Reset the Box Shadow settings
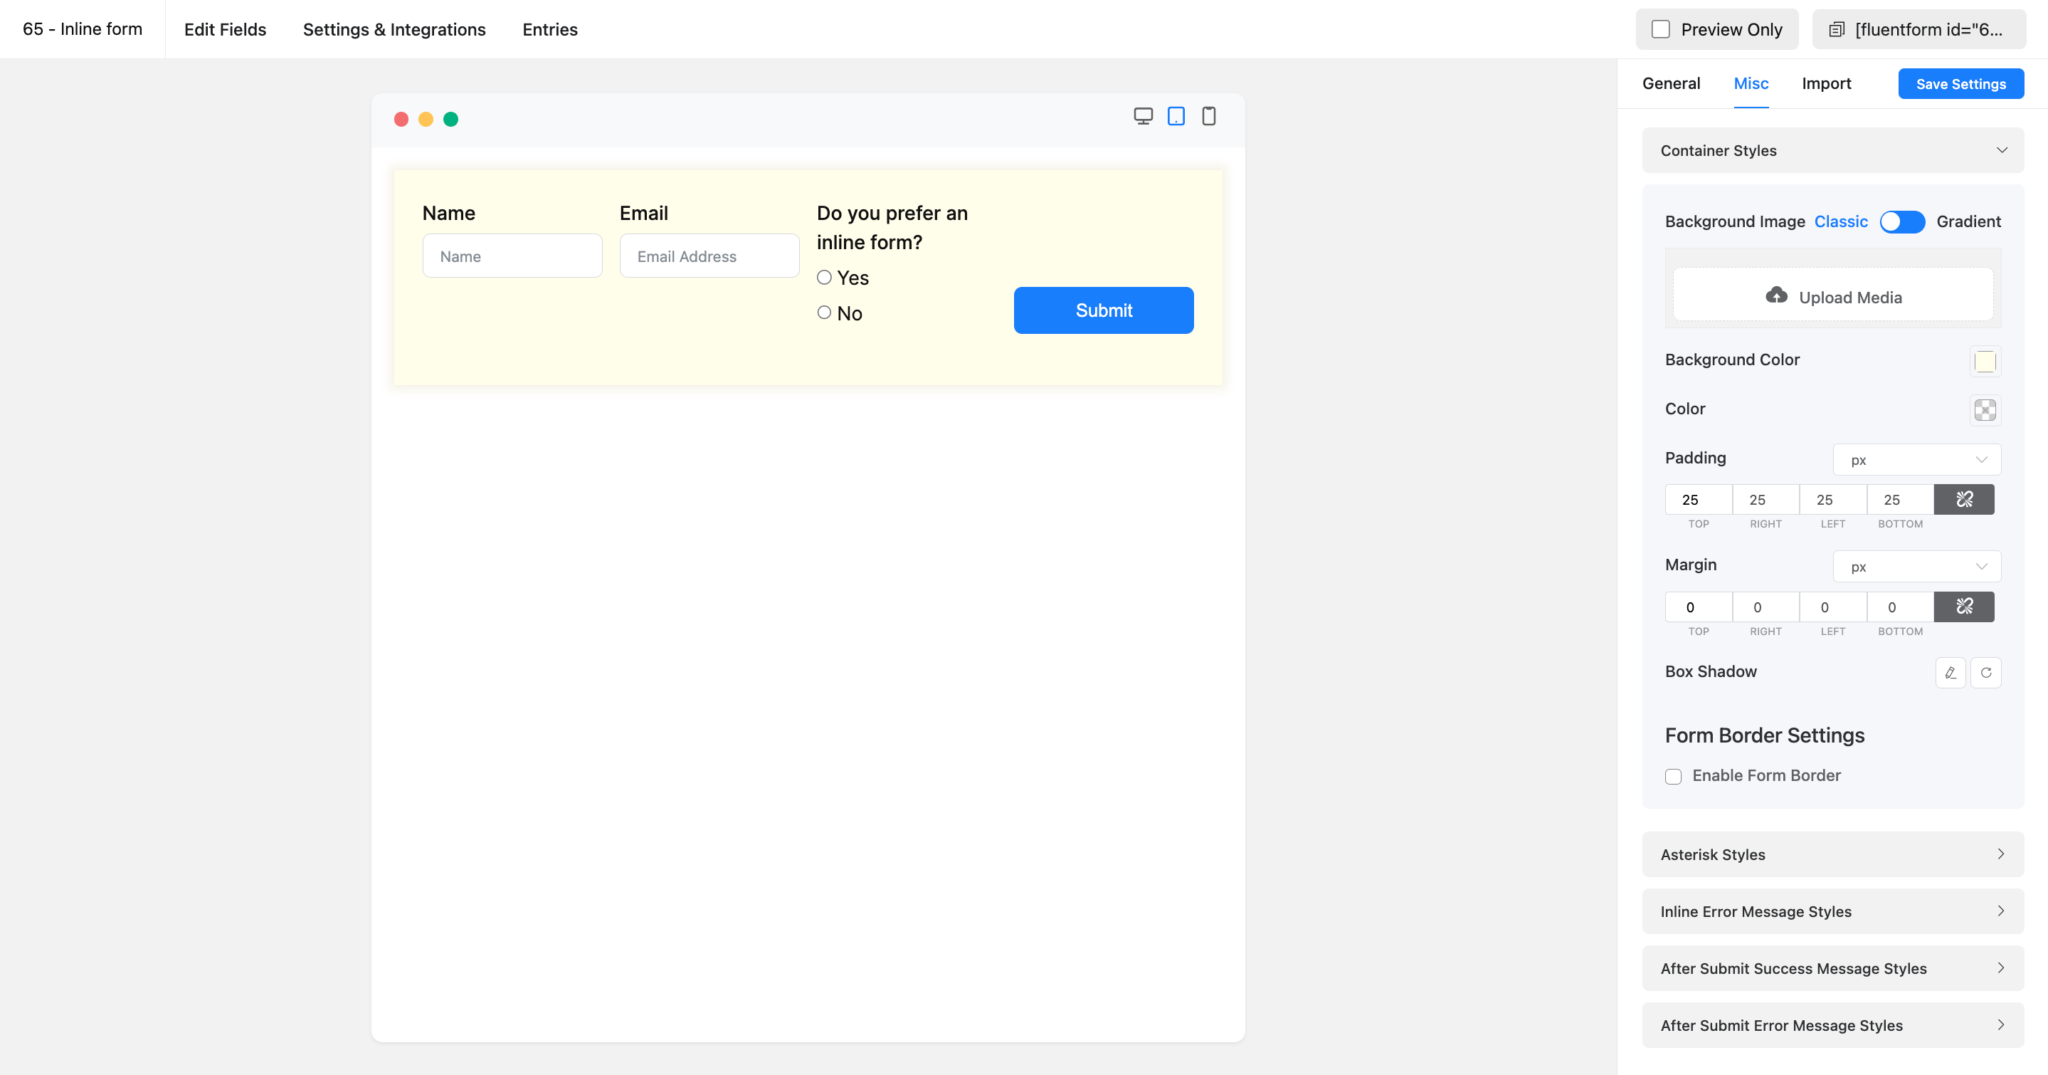This screenshot has height=1075, width=2048. click(1986, 673)
